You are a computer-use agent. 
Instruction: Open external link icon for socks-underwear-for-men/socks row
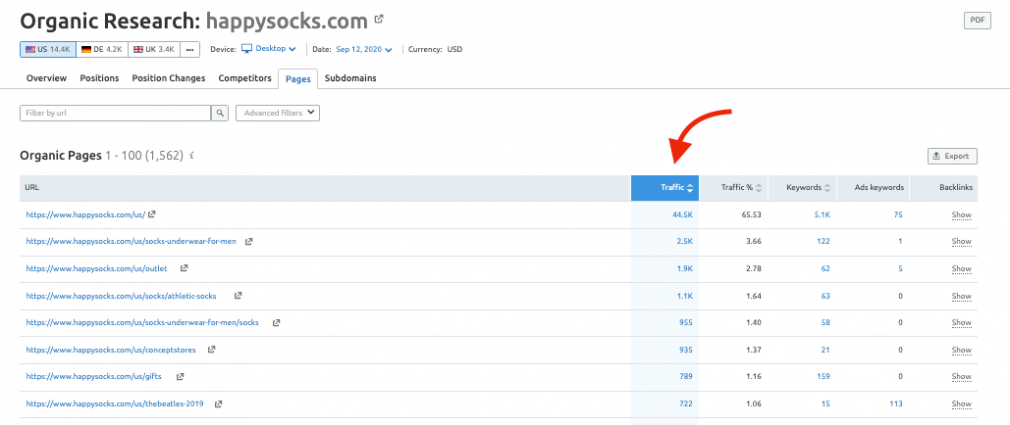point(276,323)
